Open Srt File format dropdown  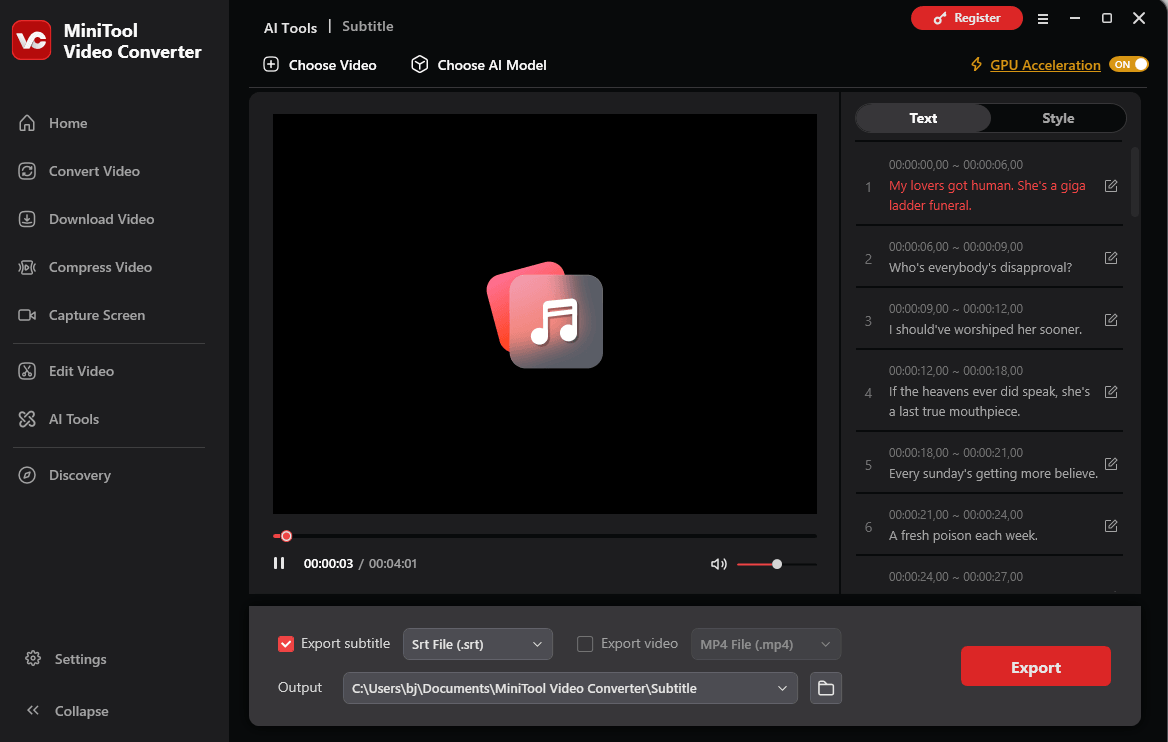[x=477, y=644]
